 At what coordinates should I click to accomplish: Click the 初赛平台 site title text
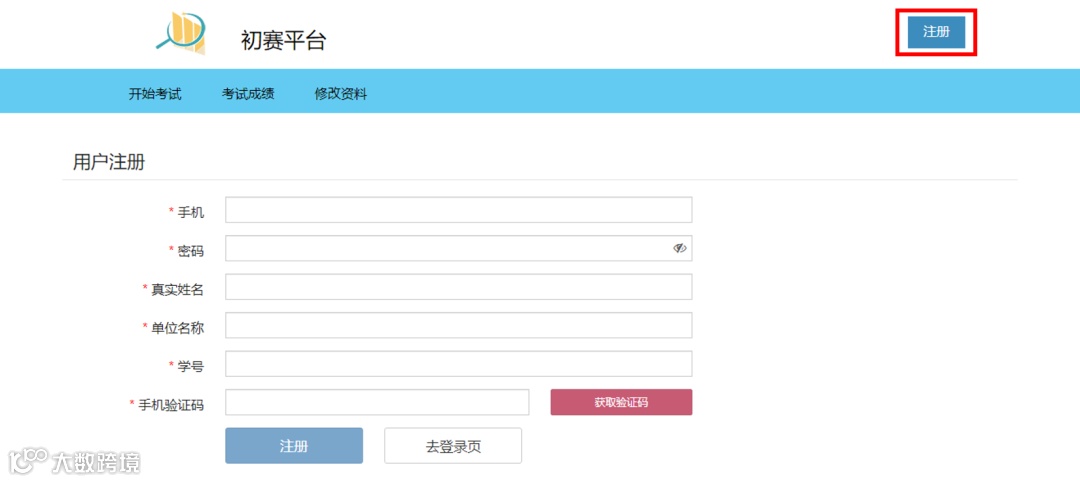[x=283, y=41]
